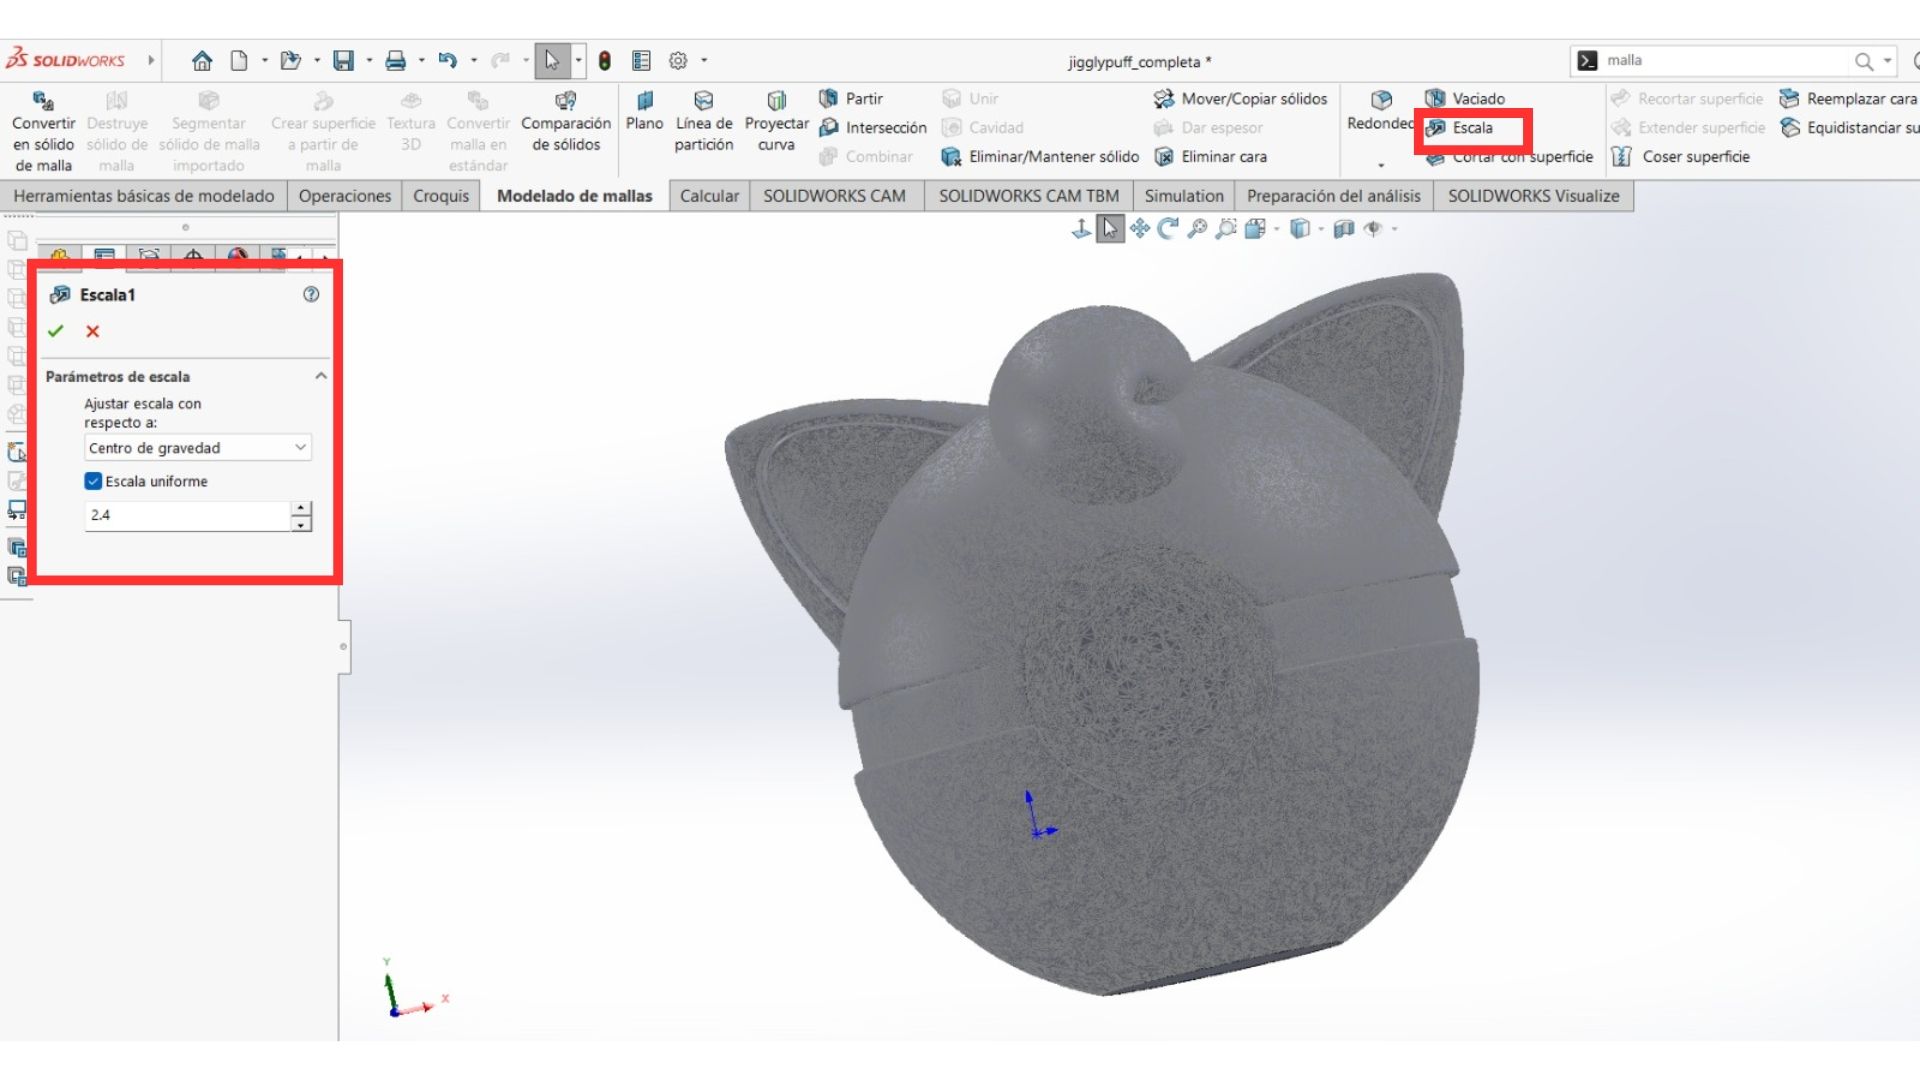Open the Save dropdown arrow
1920x1080 pixels.
coord(369,61)
